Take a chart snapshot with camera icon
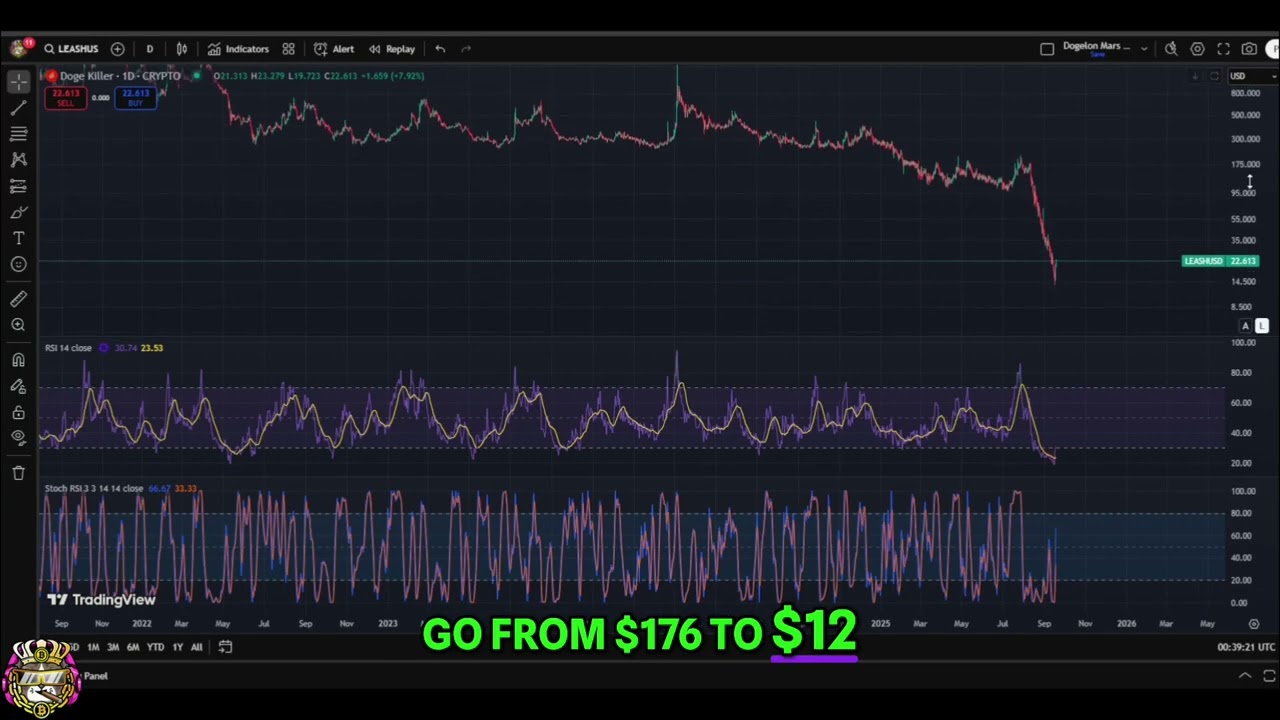This screenshot has width=1280, height=720. click(x=1249, y=49)
